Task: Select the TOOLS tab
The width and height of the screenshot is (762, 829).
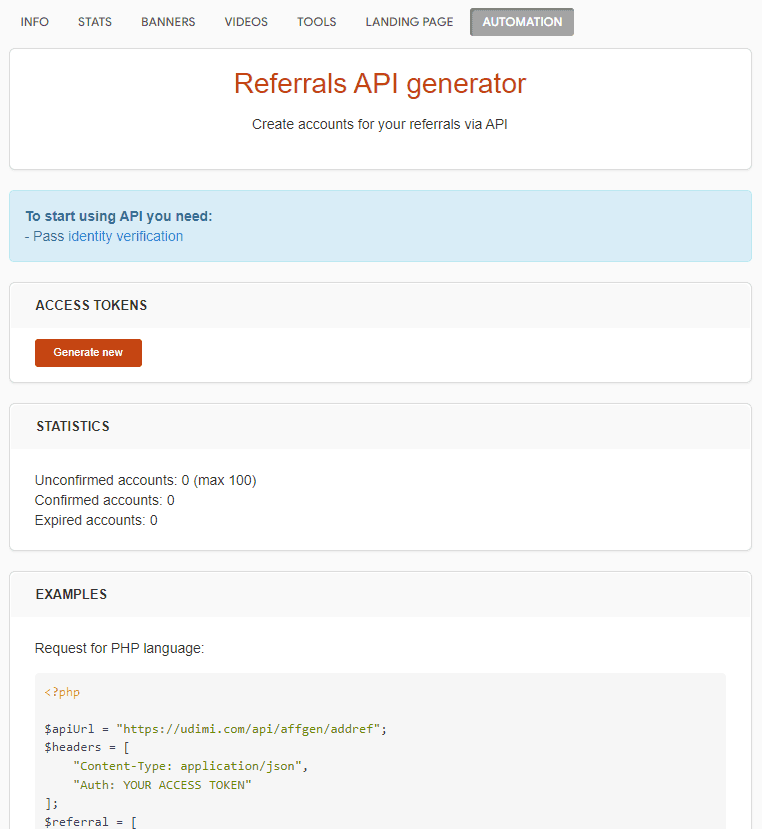Action: (316, 22)
